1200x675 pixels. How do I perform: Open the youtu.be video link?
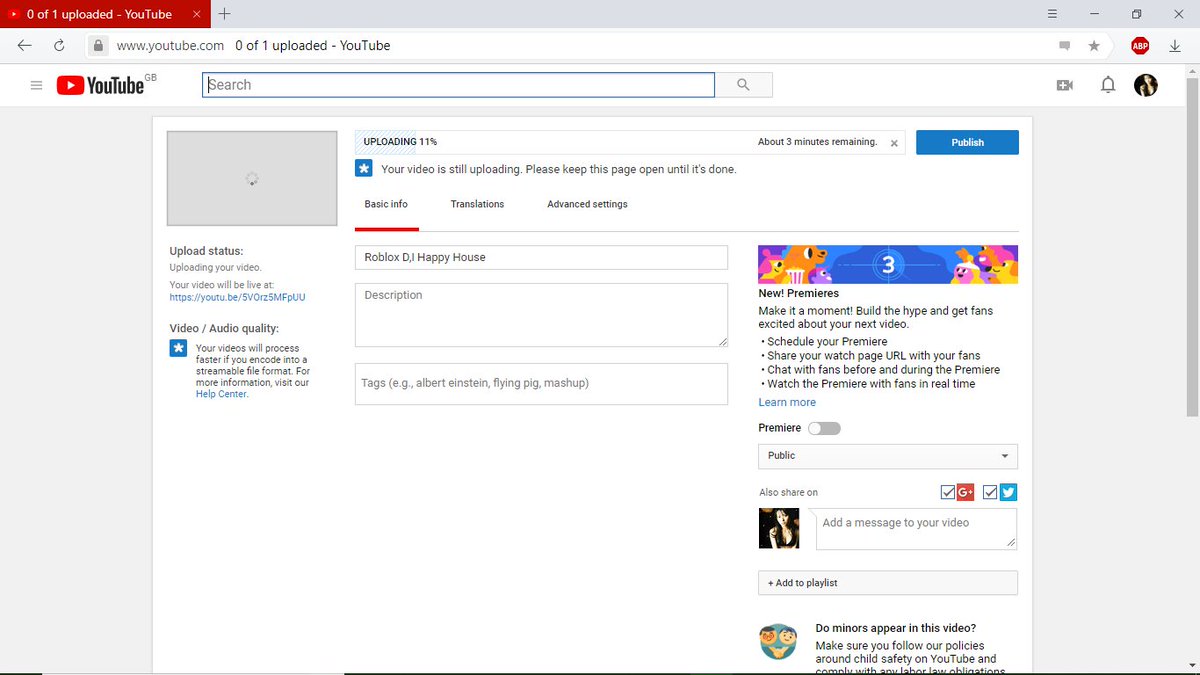237,297
